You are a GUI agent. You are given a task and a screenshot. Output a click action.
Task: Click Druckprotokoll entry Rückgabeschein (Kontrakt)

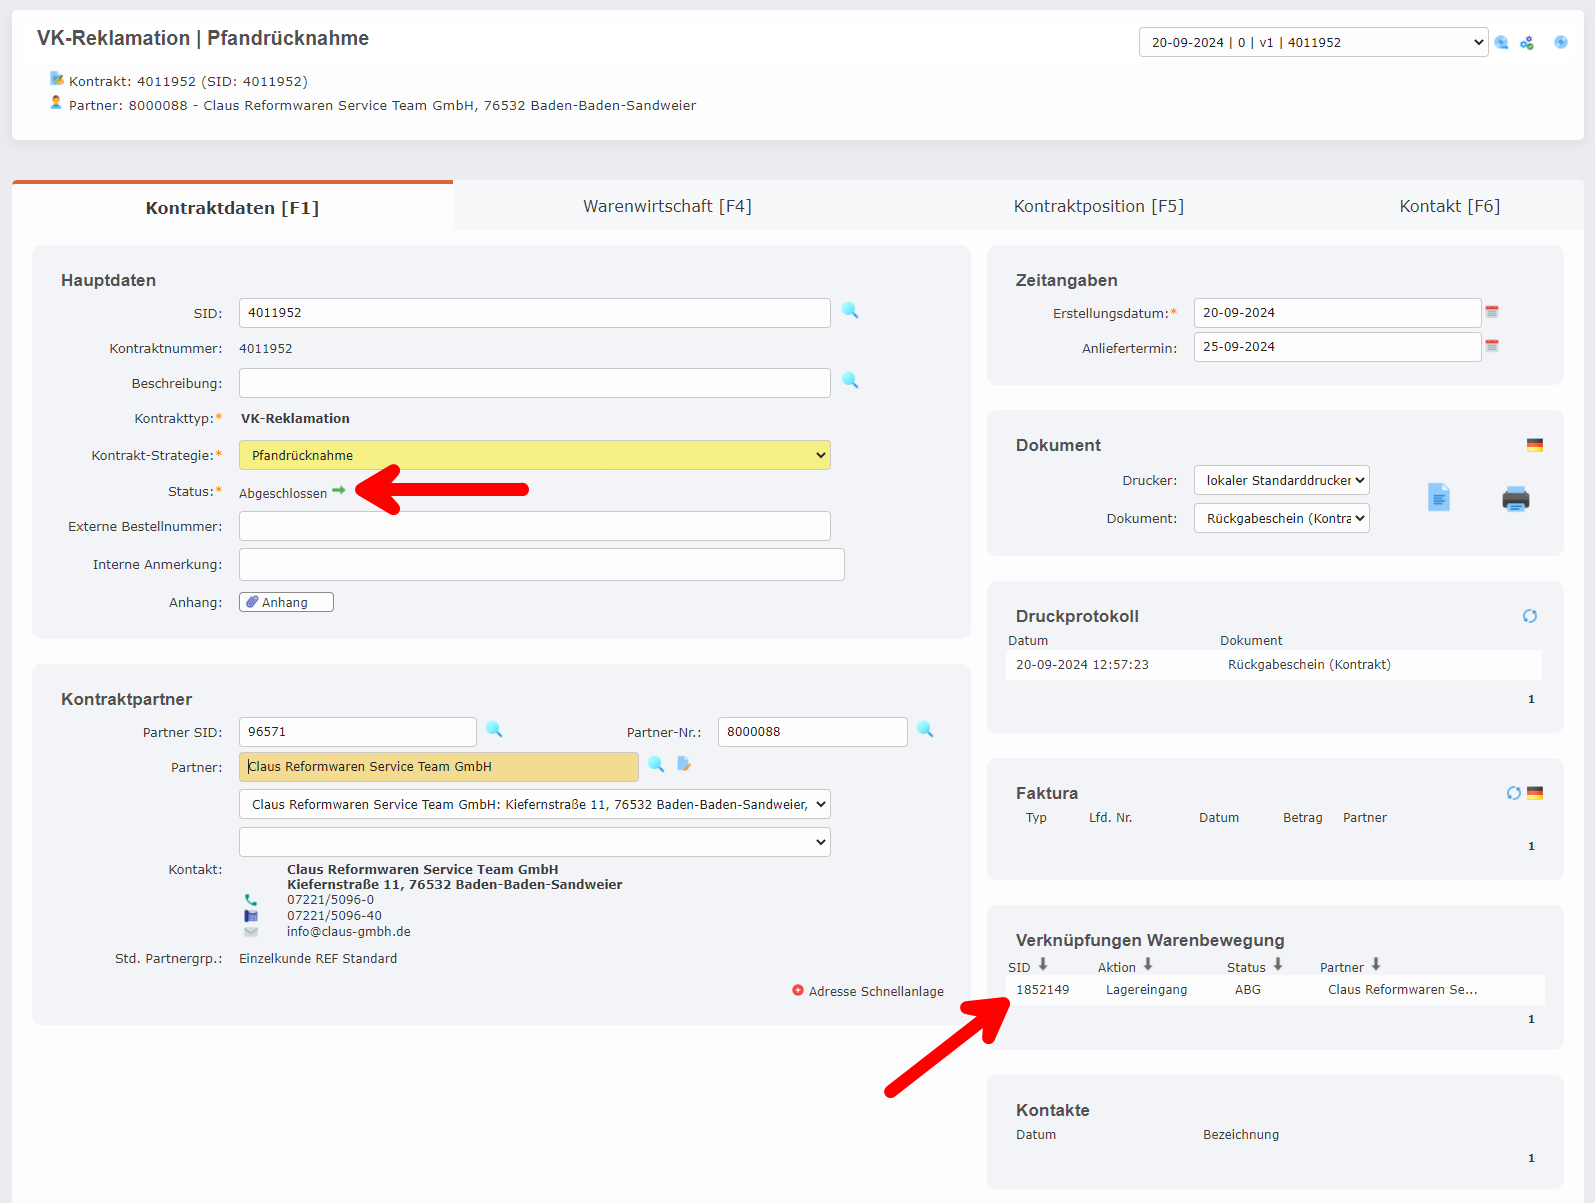tap(1309, 664)
